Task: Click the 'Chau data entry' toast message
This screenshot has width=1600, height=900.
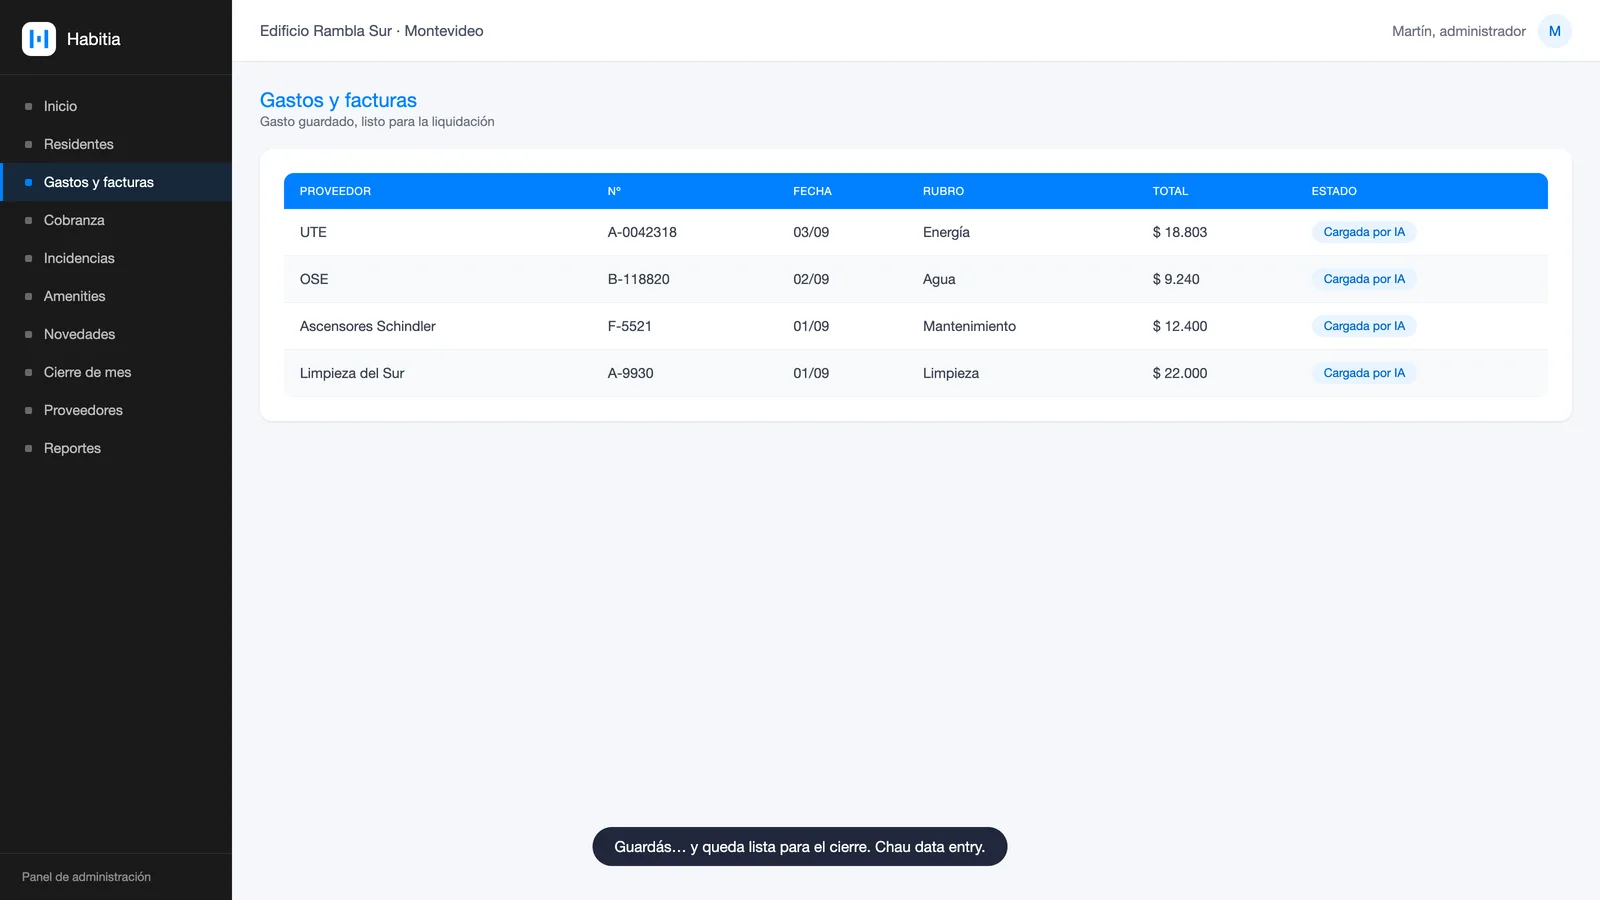Action: 800,847
